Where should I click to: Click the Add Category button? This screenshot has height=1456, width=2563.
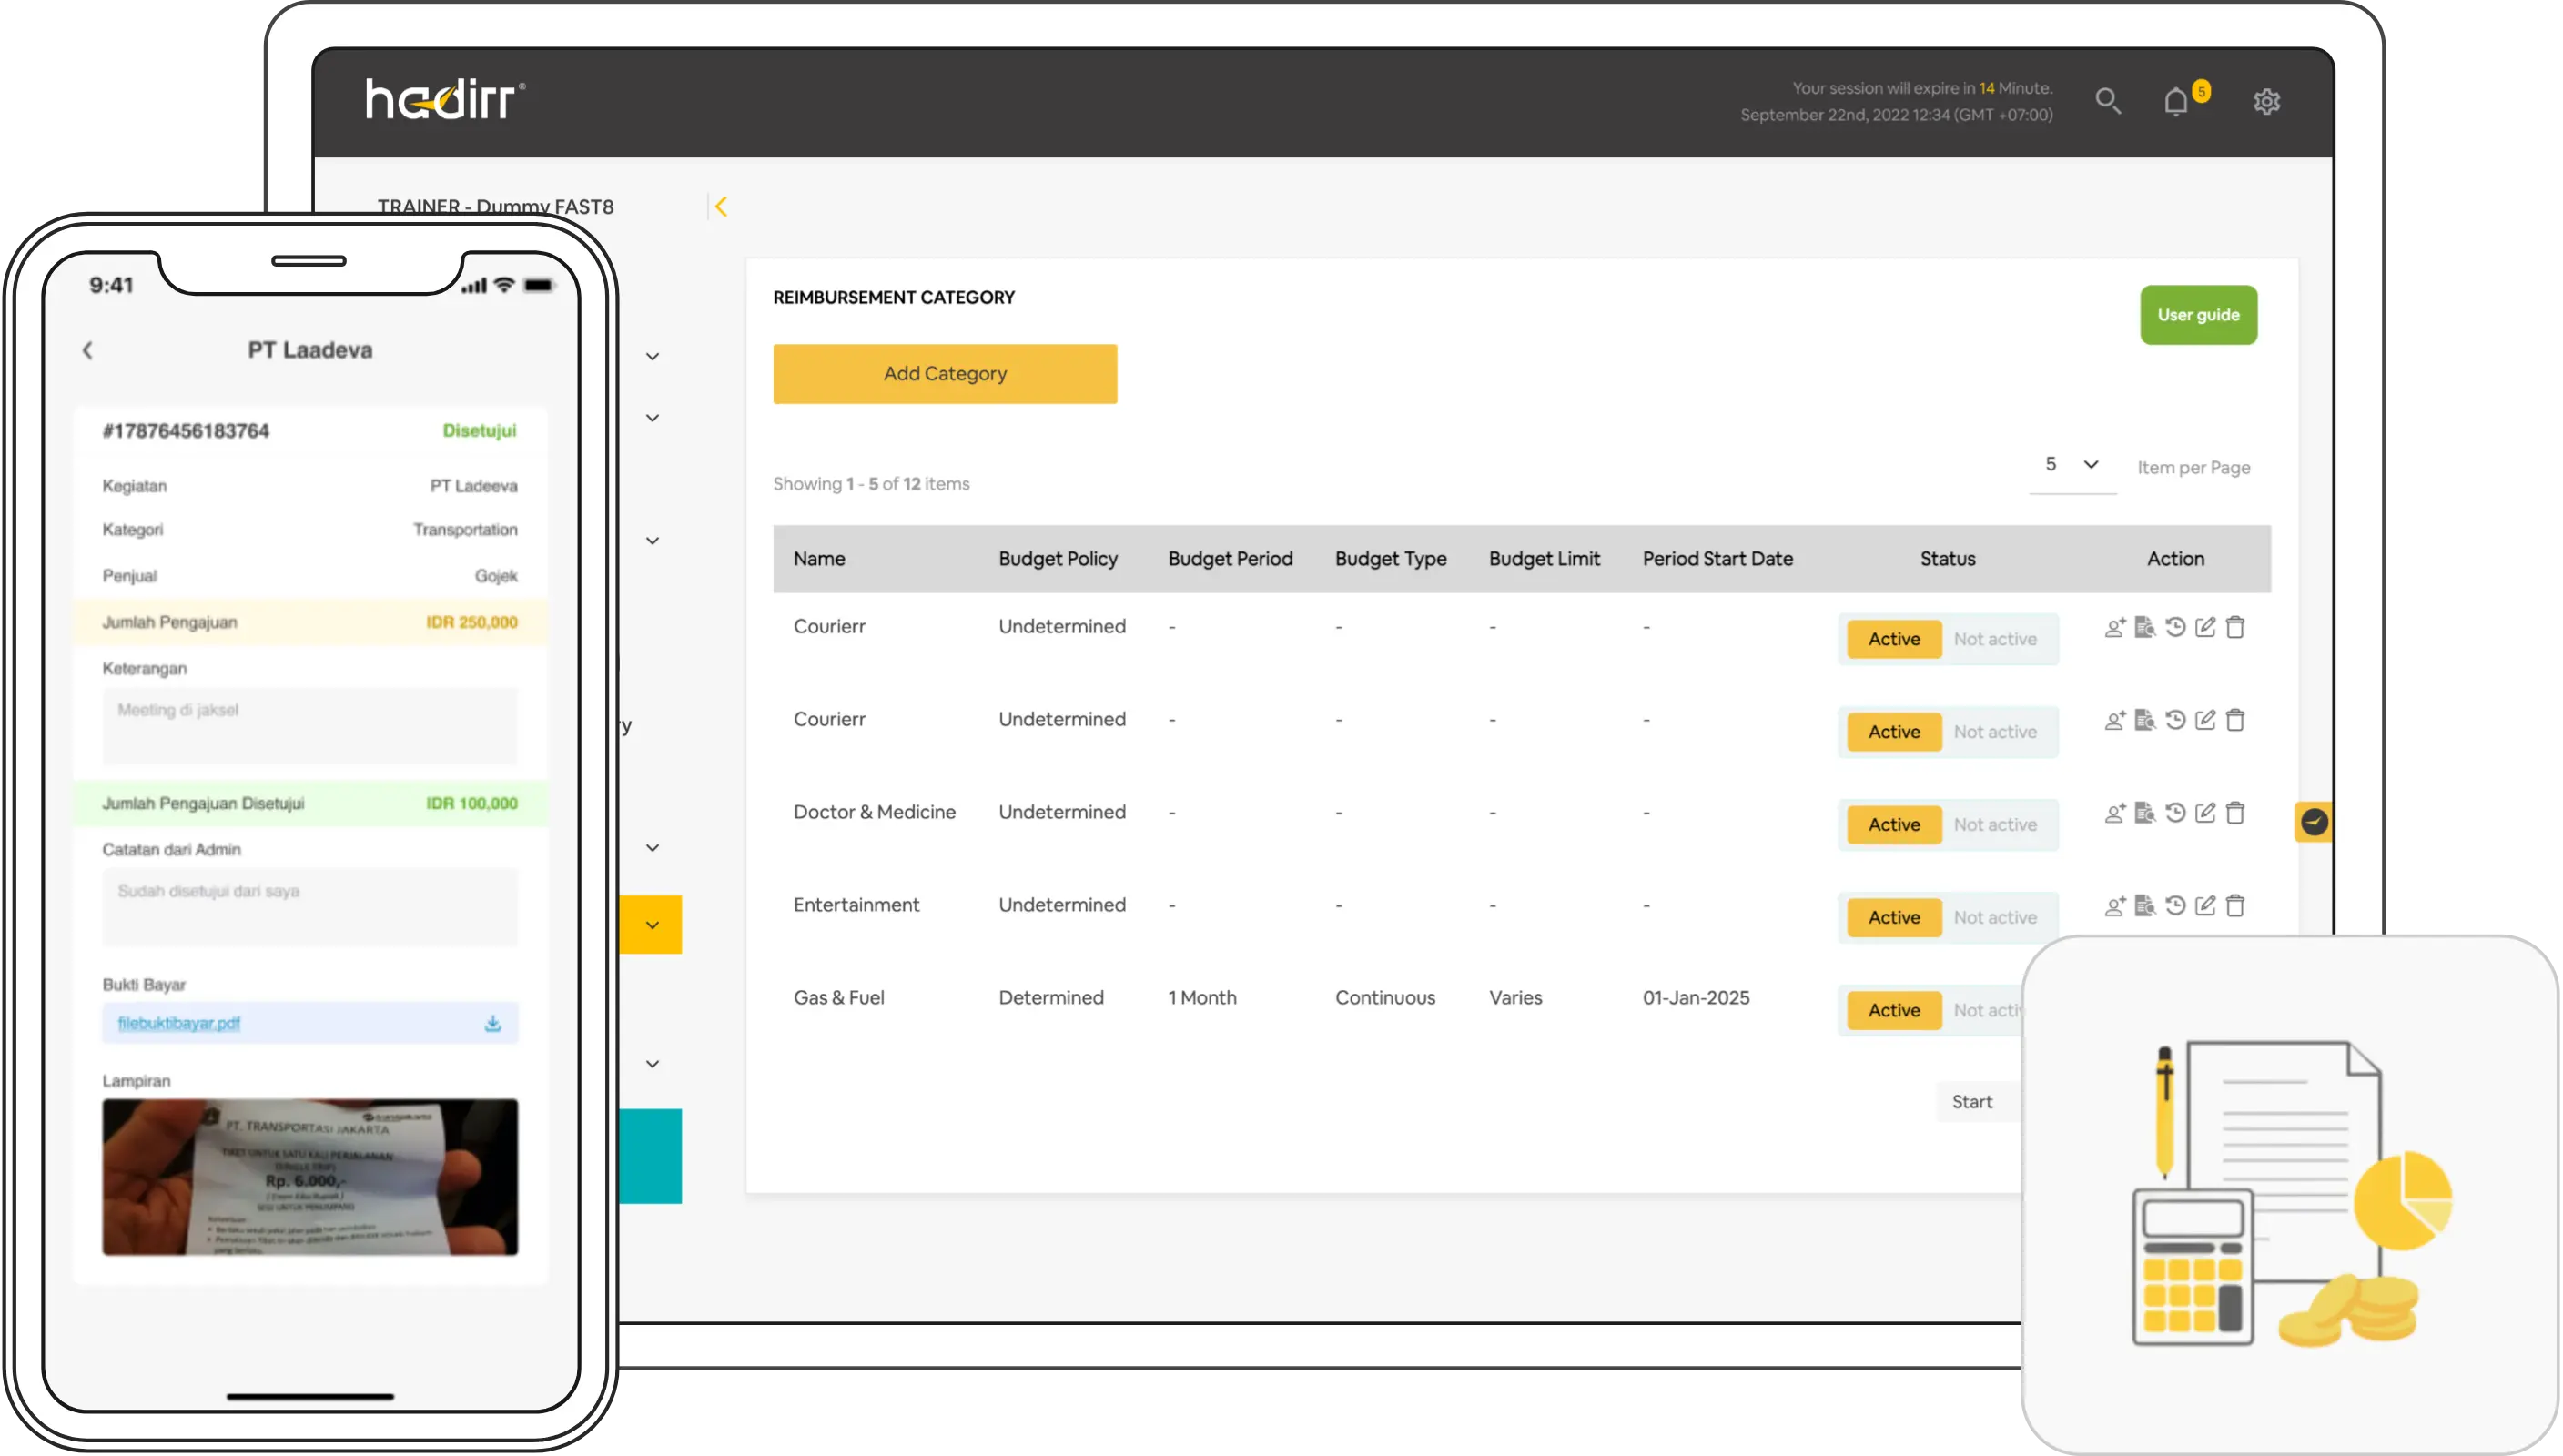(x=944, y=374)
